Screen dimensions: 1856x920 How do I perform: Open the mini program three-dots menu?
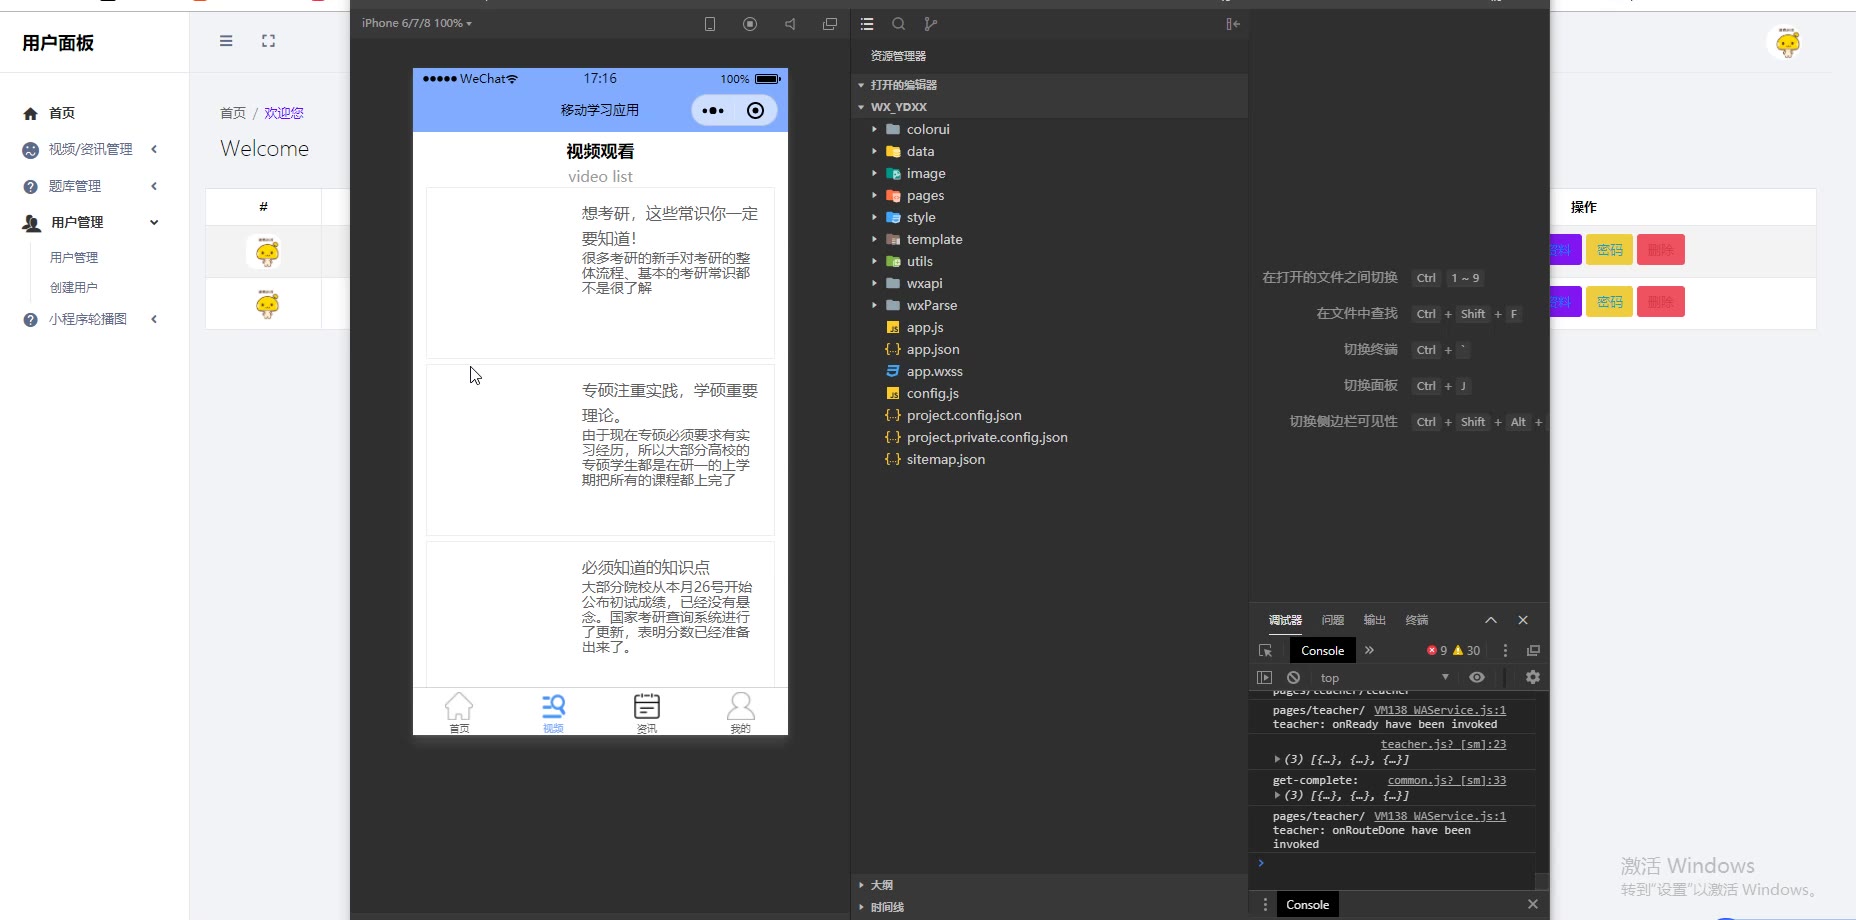[x=713, y=111]
